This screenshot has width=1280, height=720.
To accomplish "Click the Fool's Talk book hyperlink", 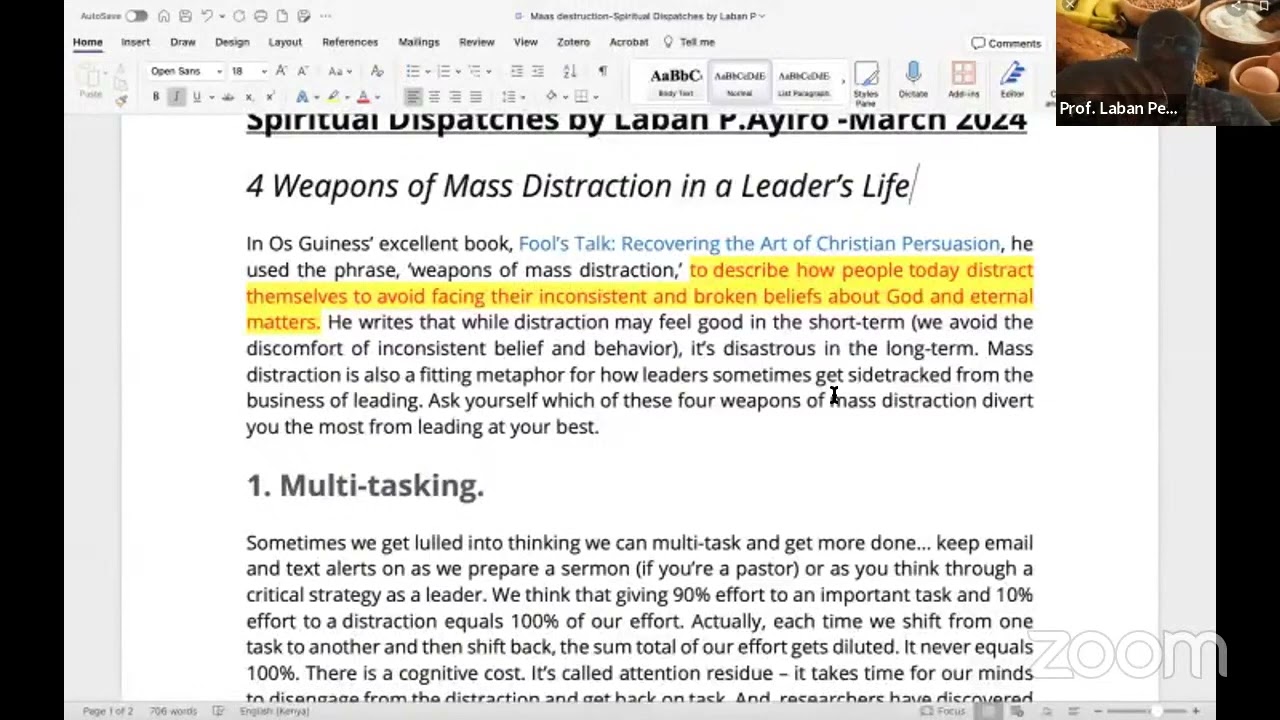I will click(x=759, y=243).
